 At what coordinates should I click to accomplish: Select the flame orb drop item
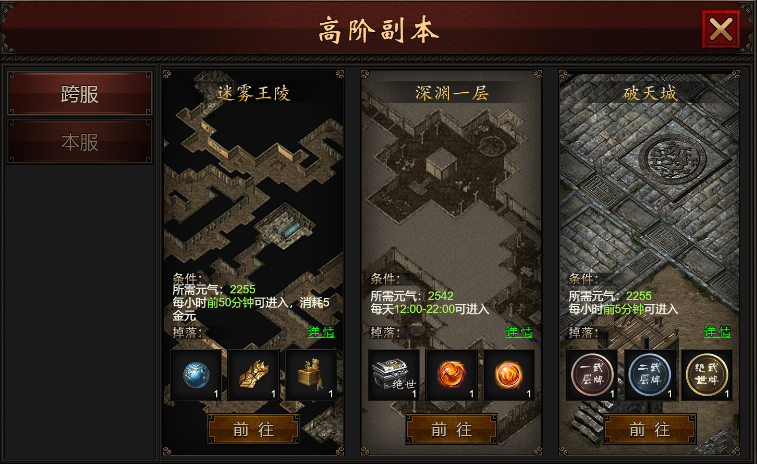click(509, 375)
